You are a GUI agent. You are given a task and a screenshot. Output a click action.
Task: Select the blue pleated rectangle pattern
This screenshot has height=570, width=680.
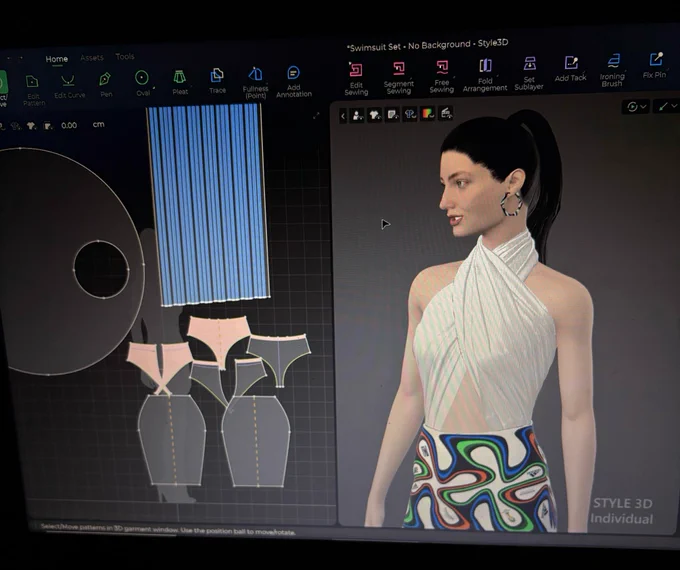tap(208, 204)
